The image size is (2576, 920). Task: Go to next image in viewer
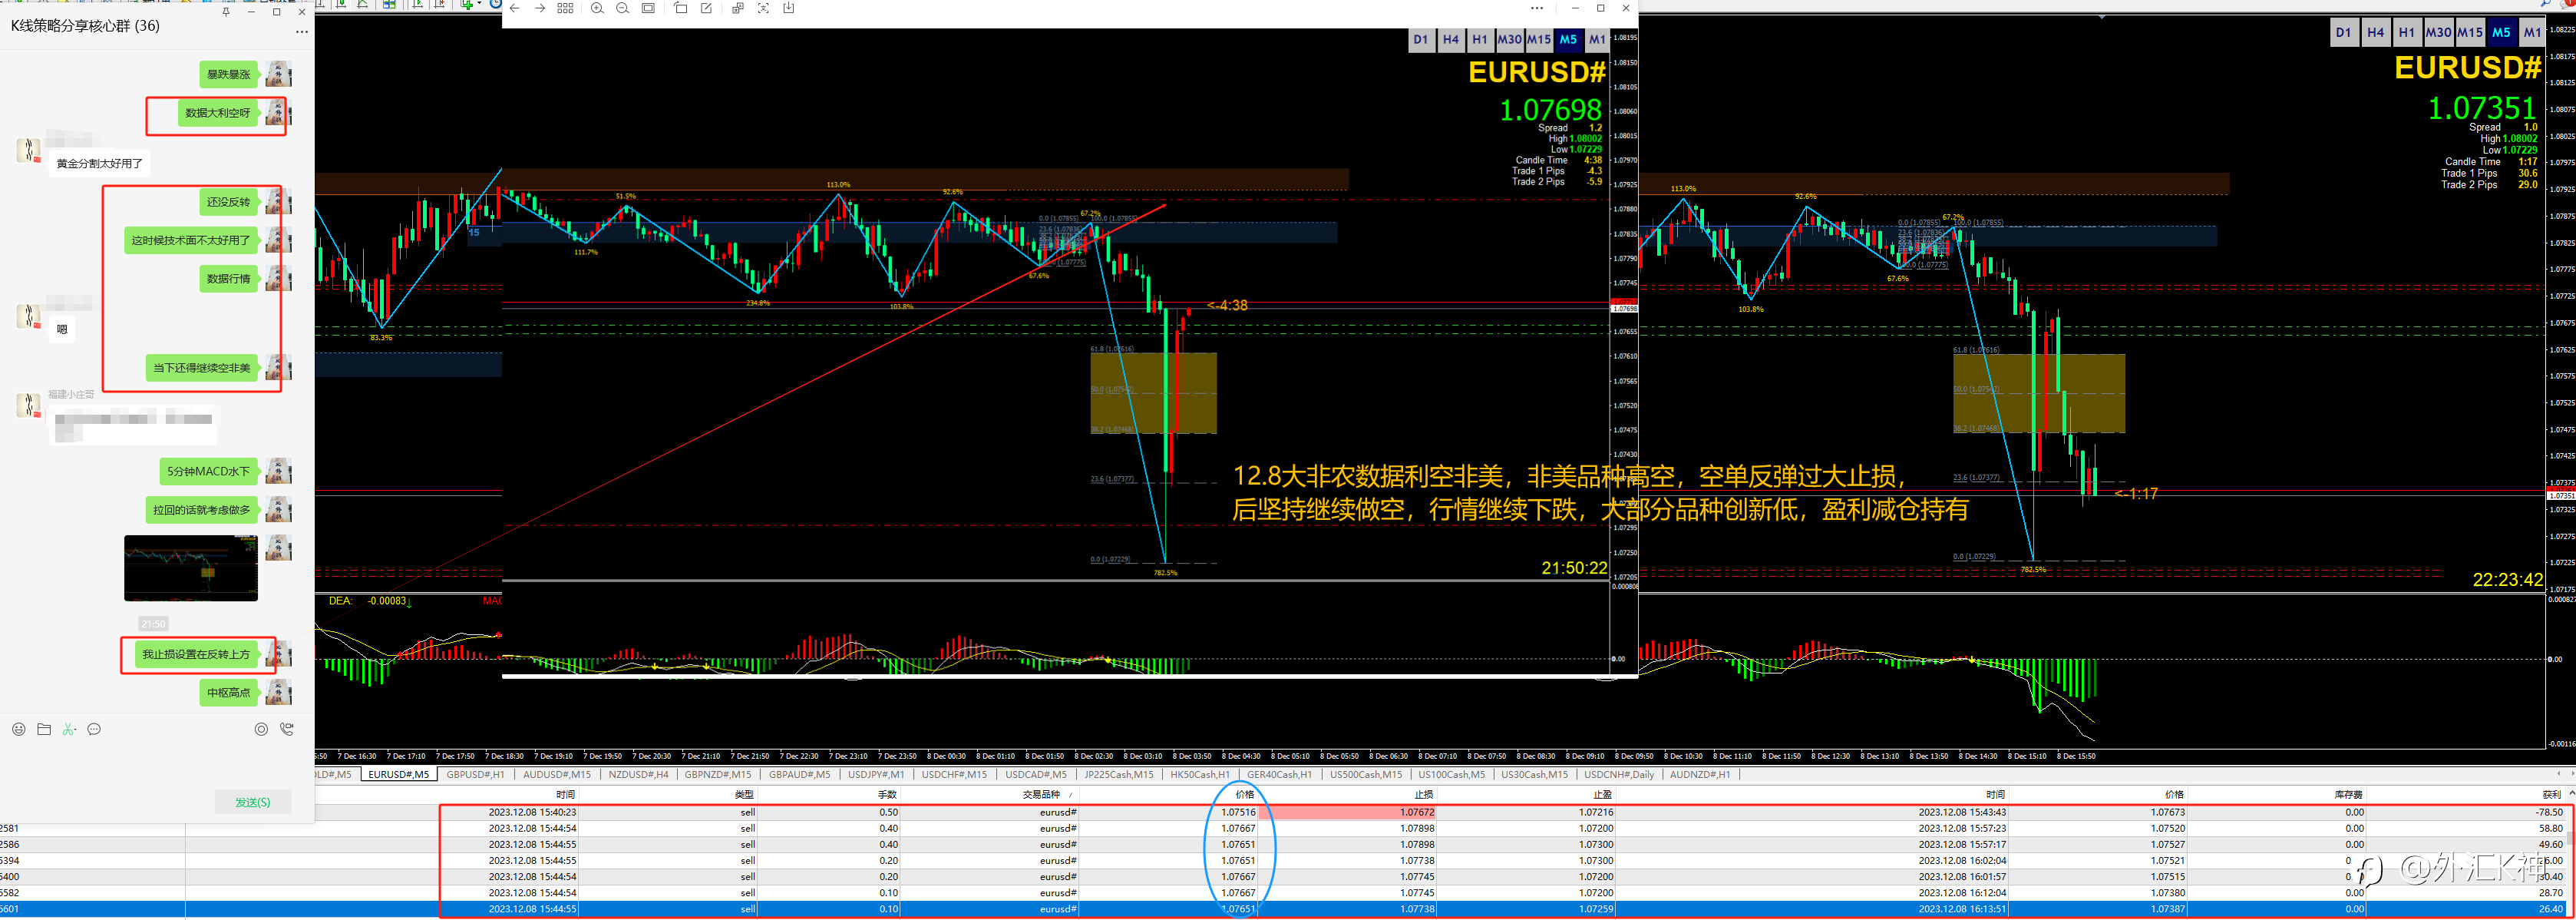pyautogui.click(x=540, y=8)
